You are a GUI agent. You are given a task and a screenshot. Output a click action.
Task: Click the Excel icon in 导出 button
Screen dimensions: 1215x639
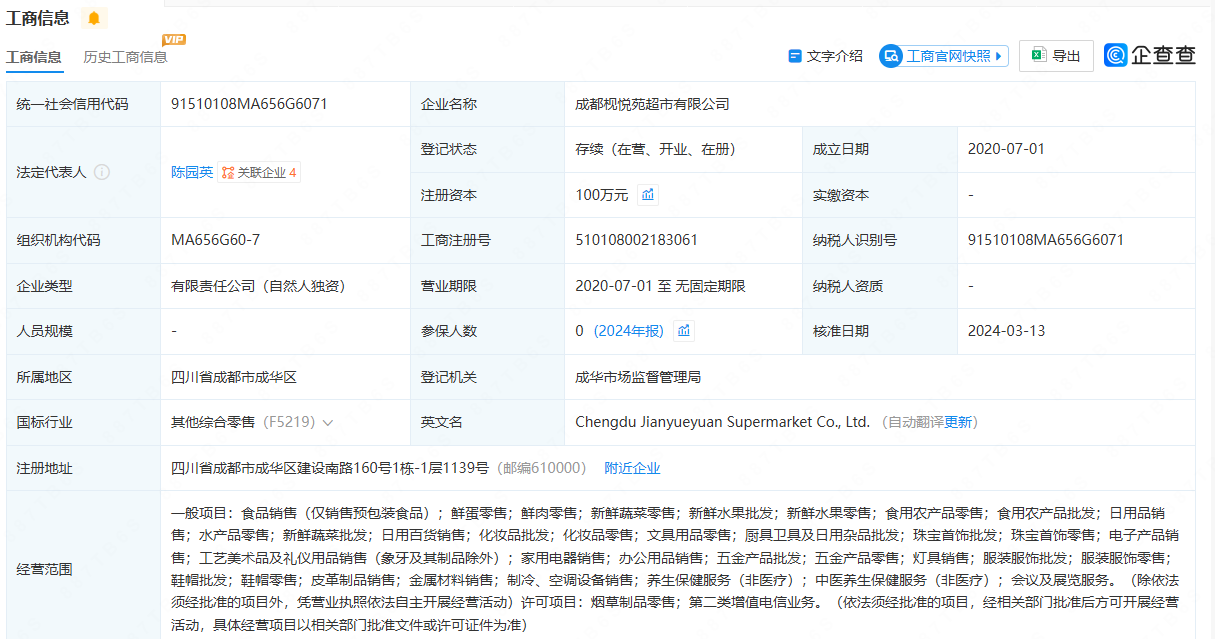(x=1039, y=56)
